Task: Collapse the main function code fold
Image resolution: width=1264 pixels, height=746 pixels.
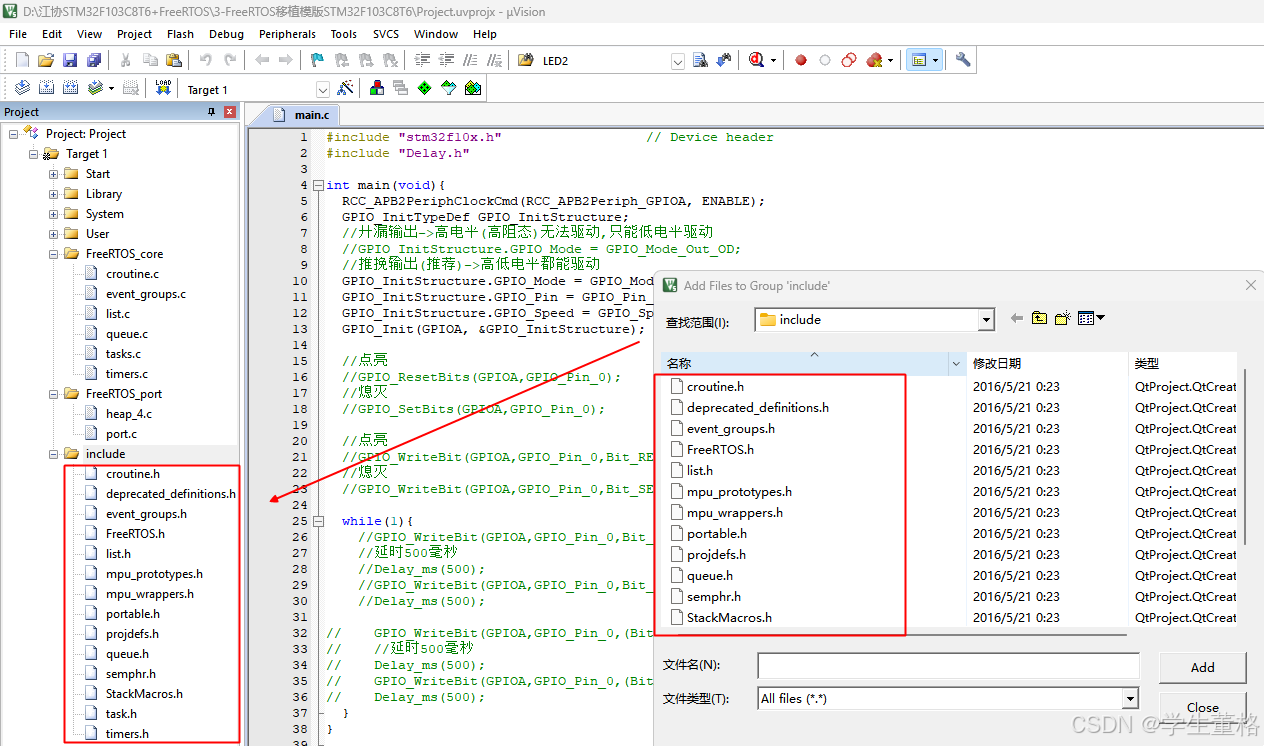Action: pyautogui.click(x=318, y=185)
